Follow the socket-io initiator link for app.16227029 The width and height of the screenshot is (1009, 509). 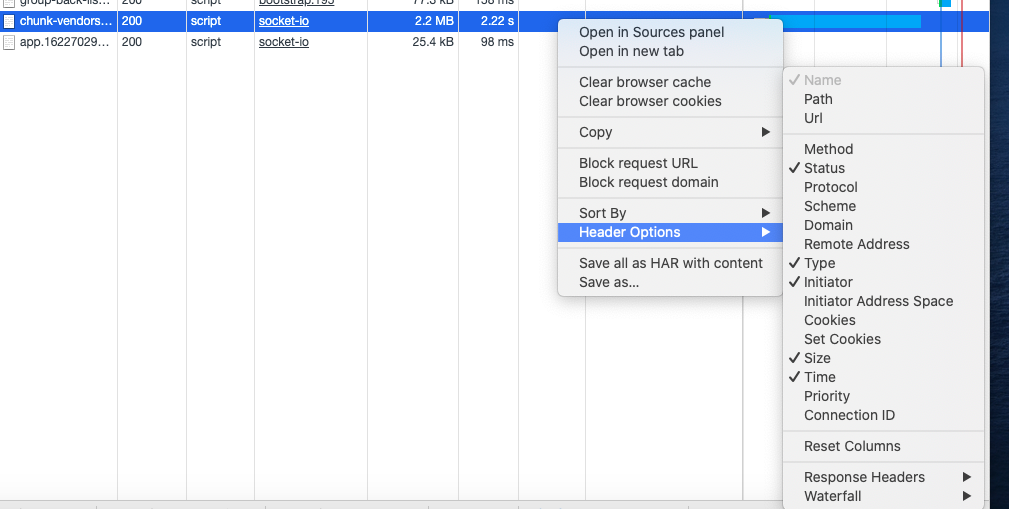pos(284,42)
